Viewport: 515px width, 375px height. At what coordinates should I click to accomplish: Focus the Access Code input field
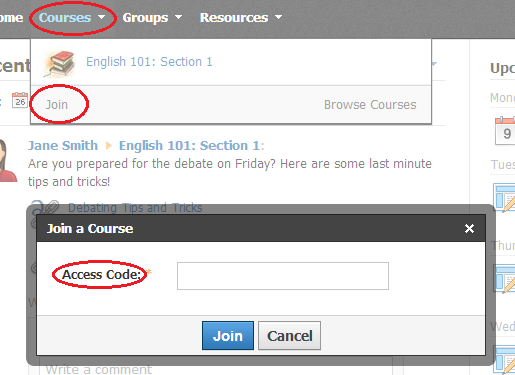[x=283, y=276]
